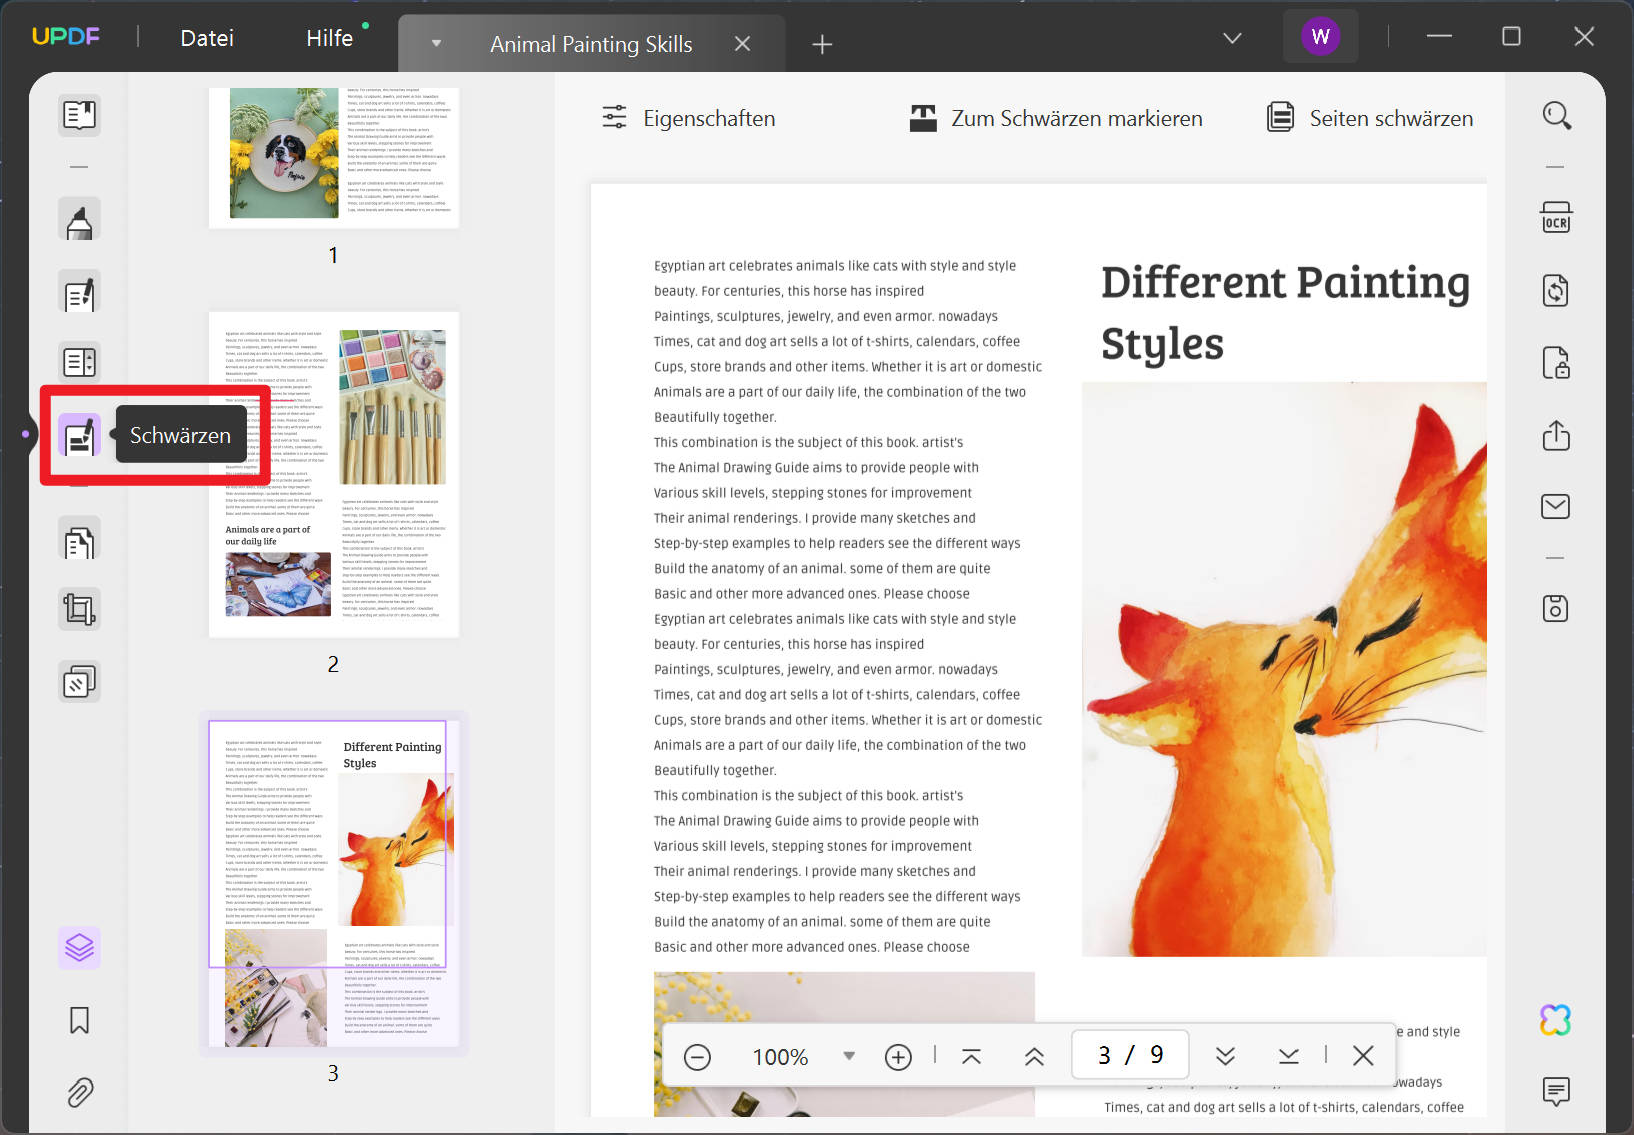Send file by email
The image size is (1634, 1135).
[1556, 506]
